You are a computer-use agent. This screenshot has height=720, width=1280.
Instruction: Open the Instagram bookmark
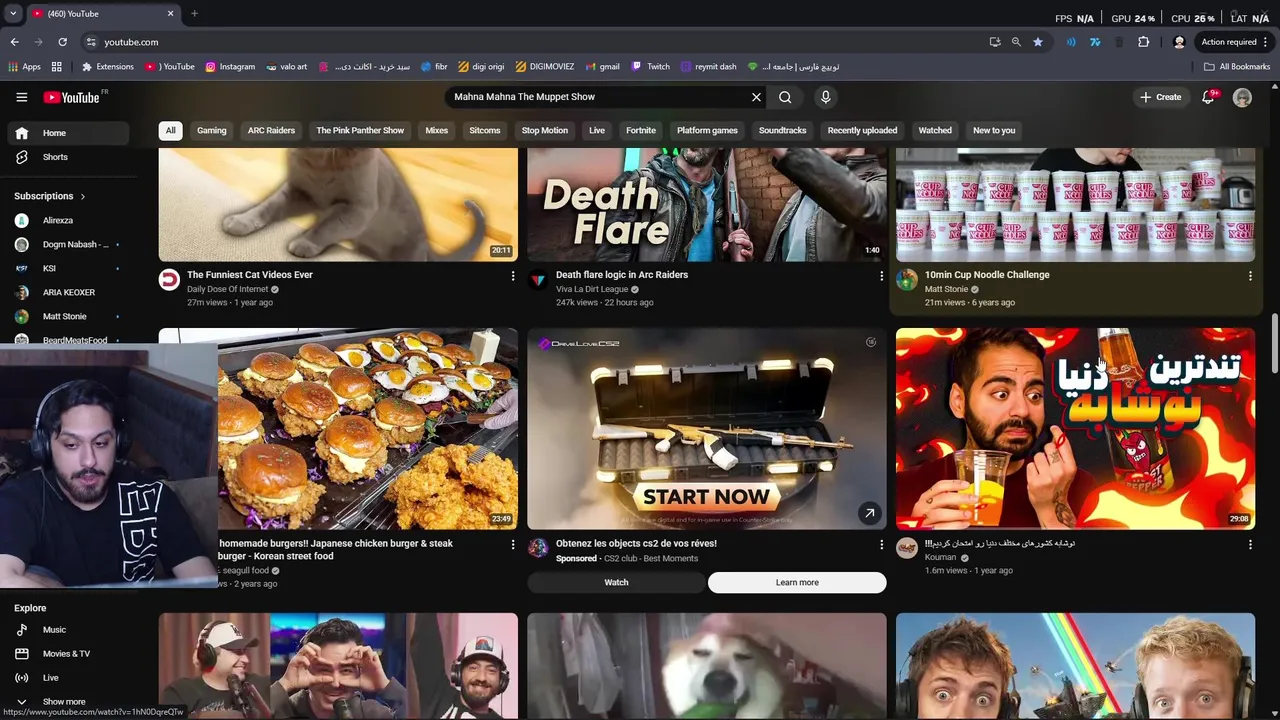pyautogui.click(x=230, y=67)
